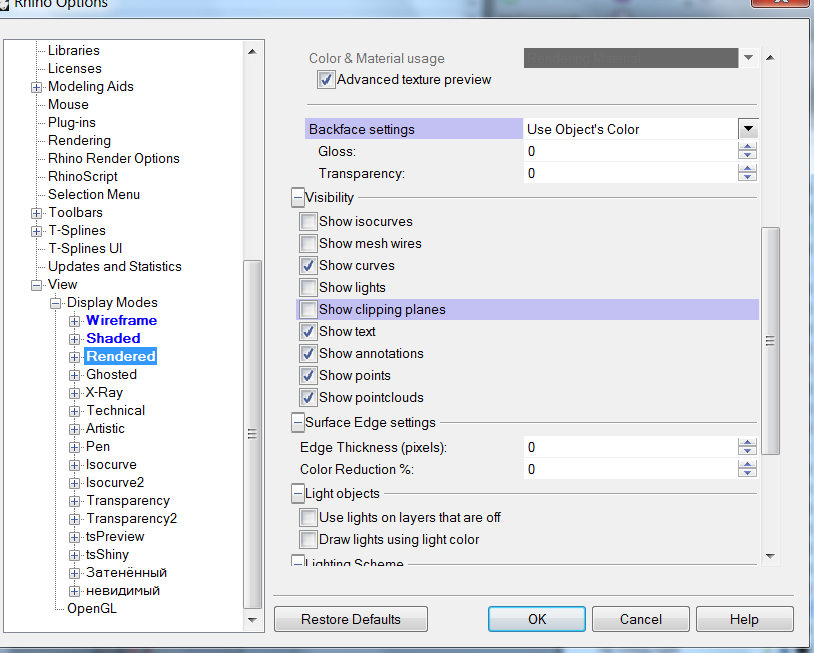Click Cancel button
The height and width of the screenshot is (653, 814).
click(641, 619)
